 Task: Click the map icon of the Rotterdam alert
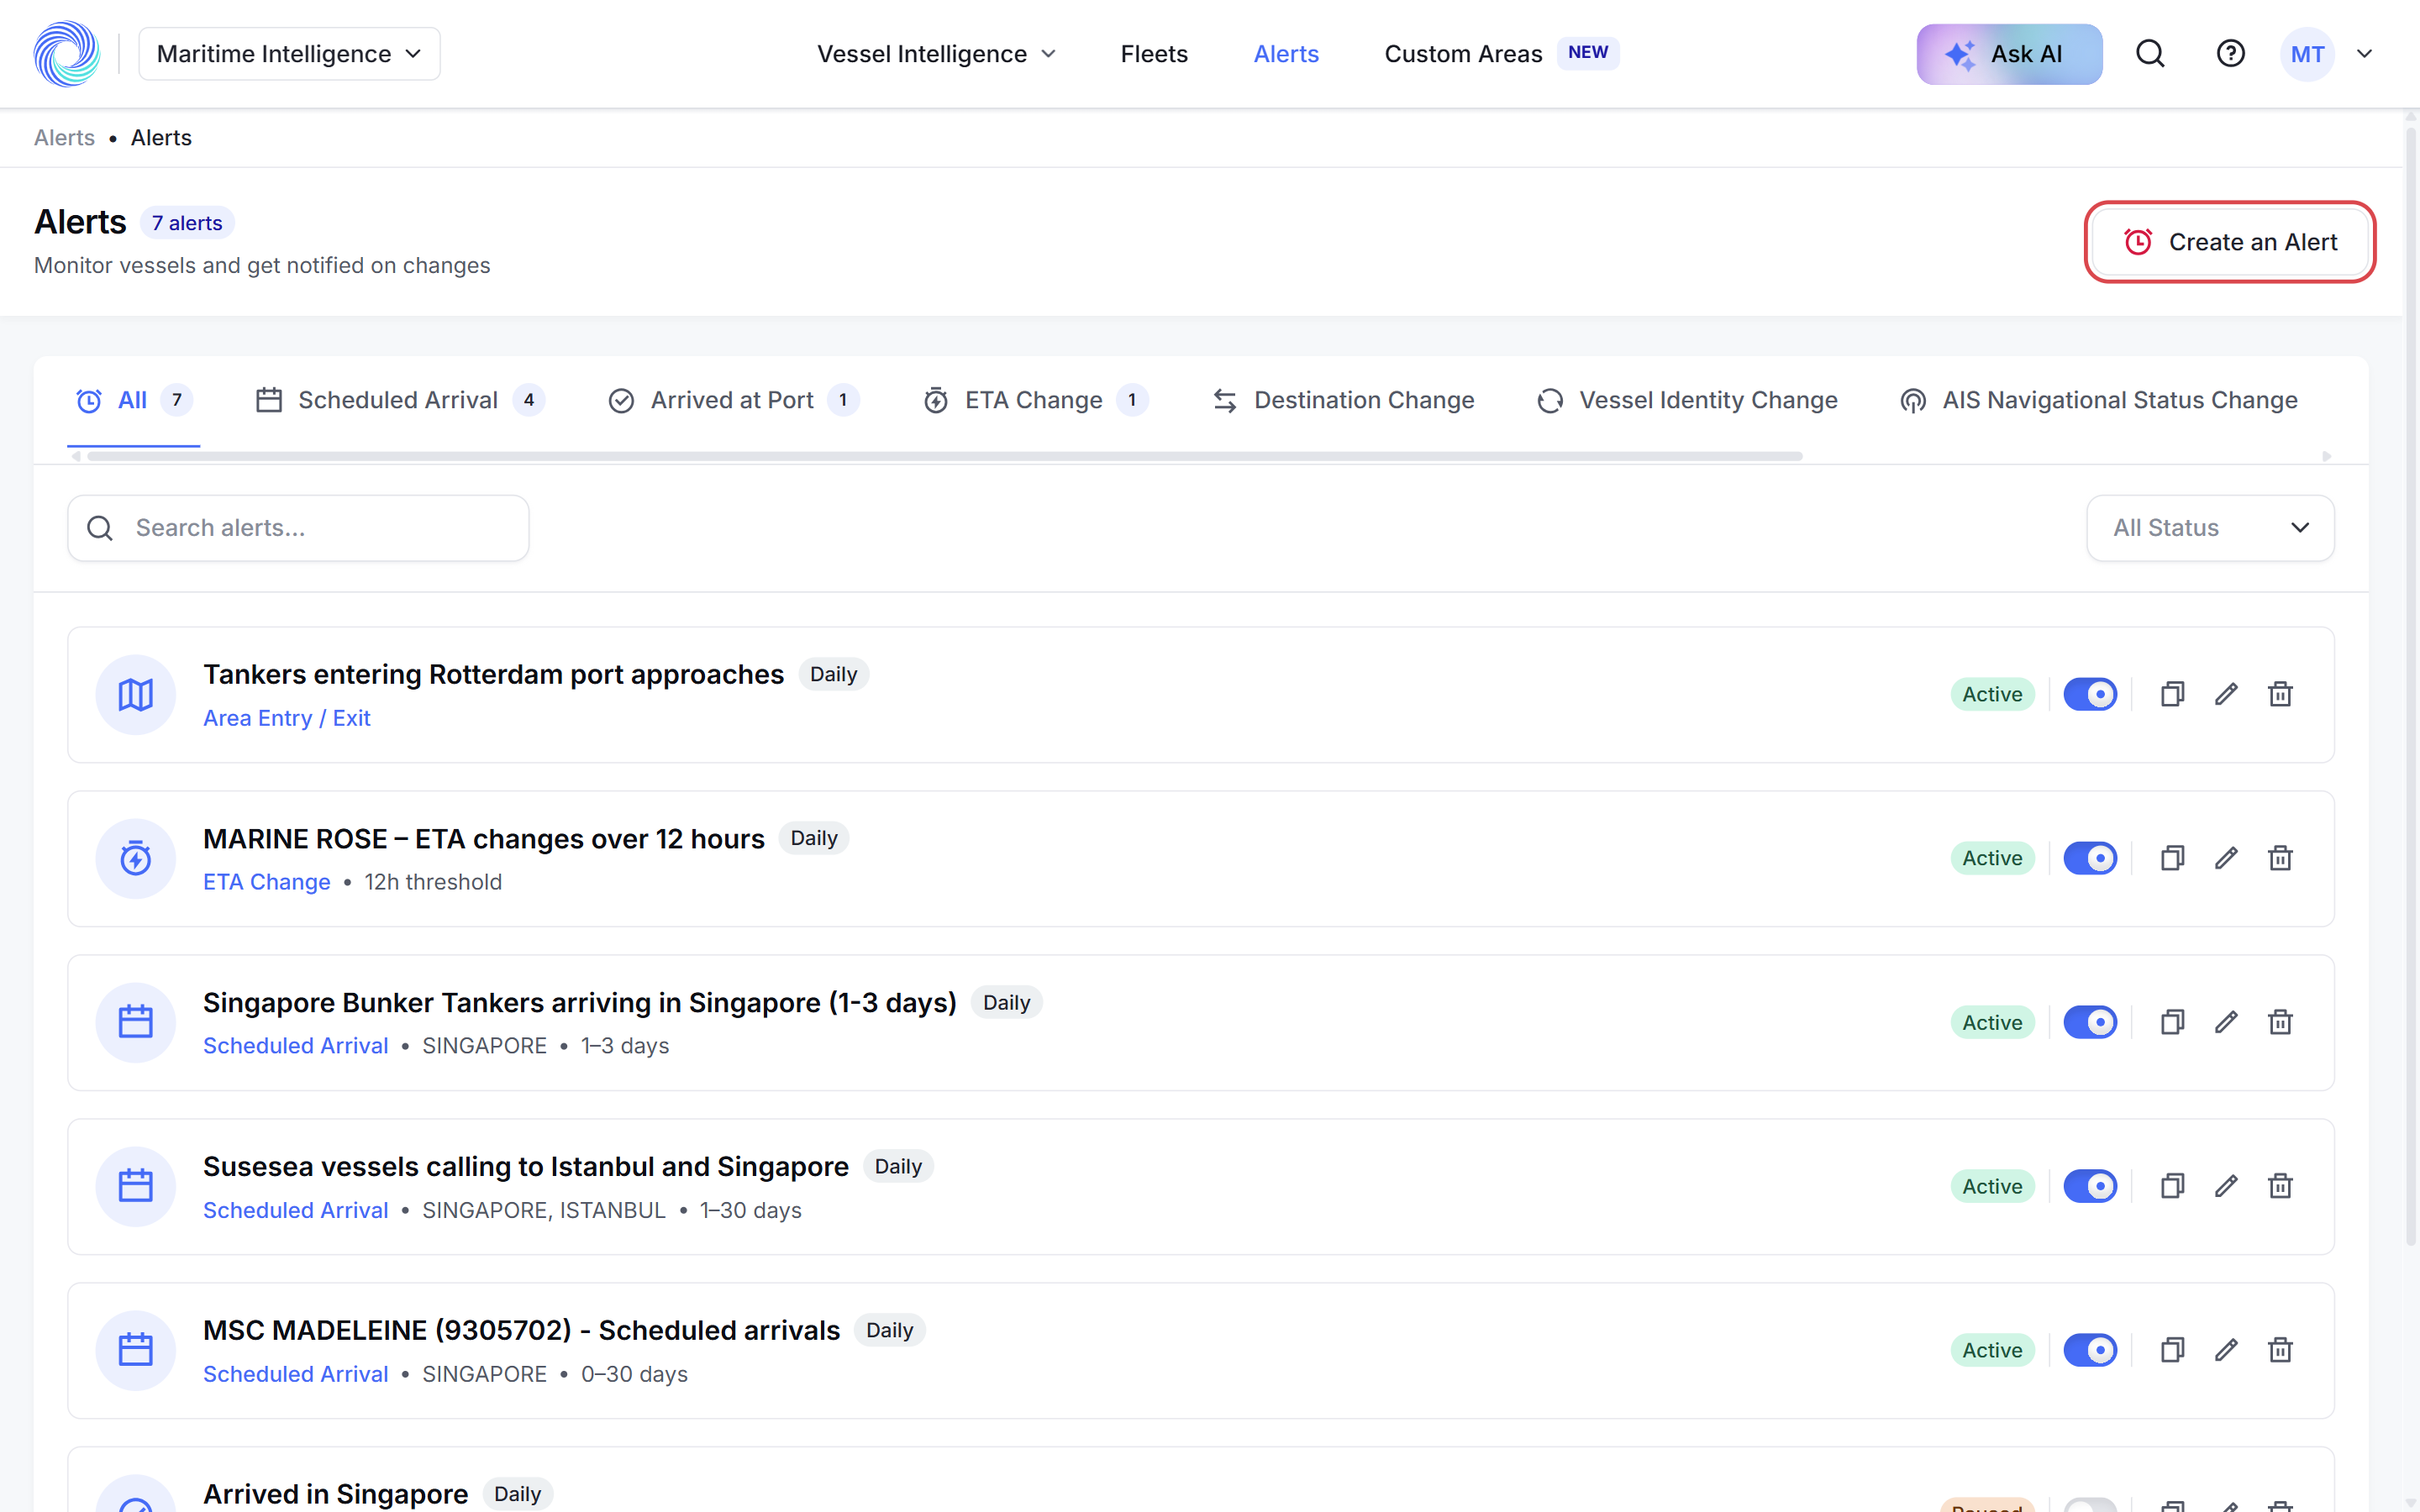pyautogui.click(x=136, y=694)
